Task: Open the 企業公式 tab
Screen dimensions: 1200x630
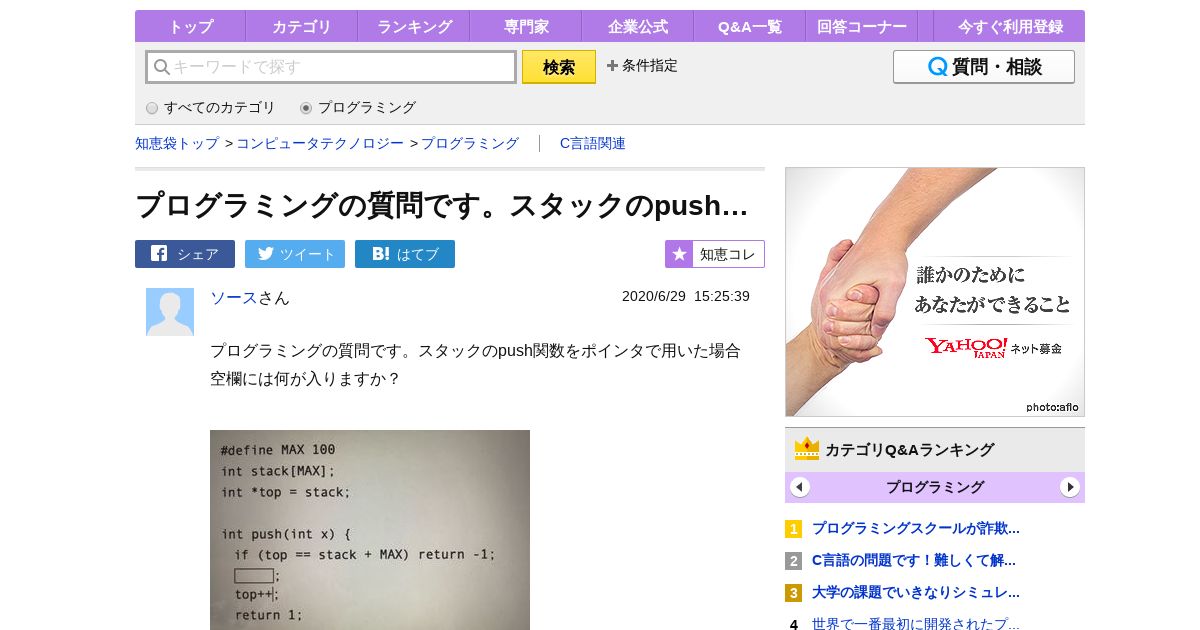Action: click(x=638, y=27)
